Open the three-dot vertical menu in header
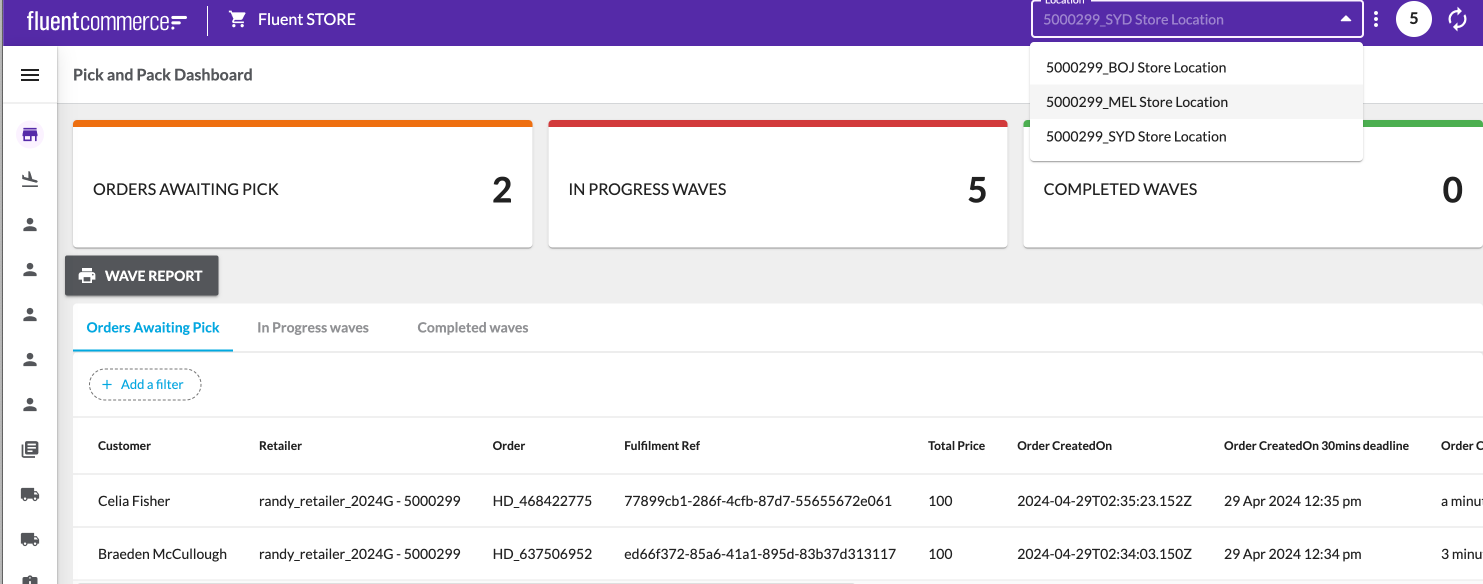Screen dimensions: 1483x584 point(1377,19)
